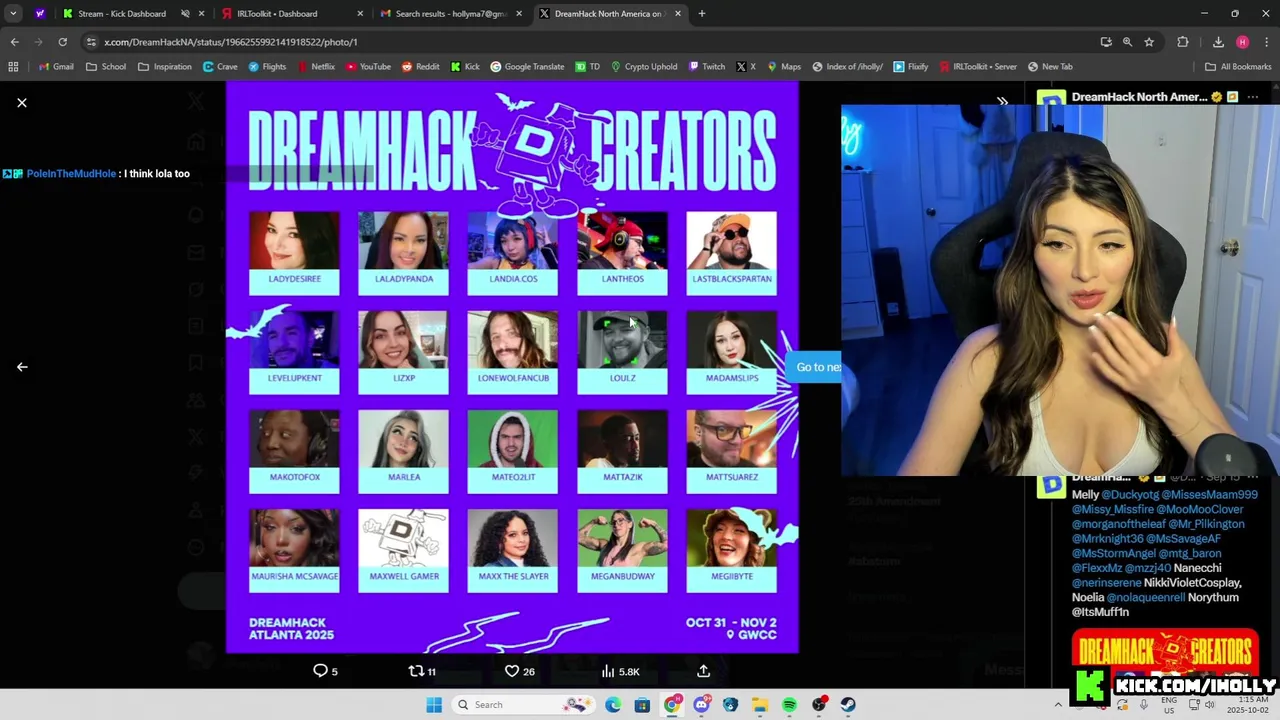Open a new browser tab with plus
1280x720 pixels.
pyautogui.click(x=702, y=14)
